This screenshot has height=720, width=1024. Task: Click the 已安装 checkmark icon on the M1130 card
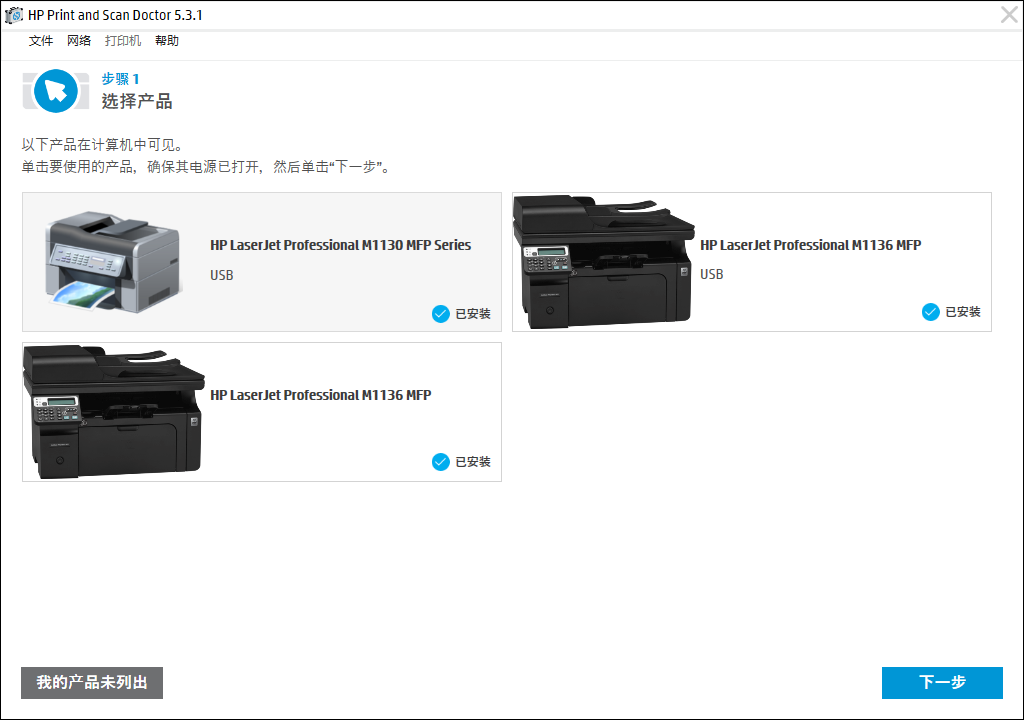[441, 314]
